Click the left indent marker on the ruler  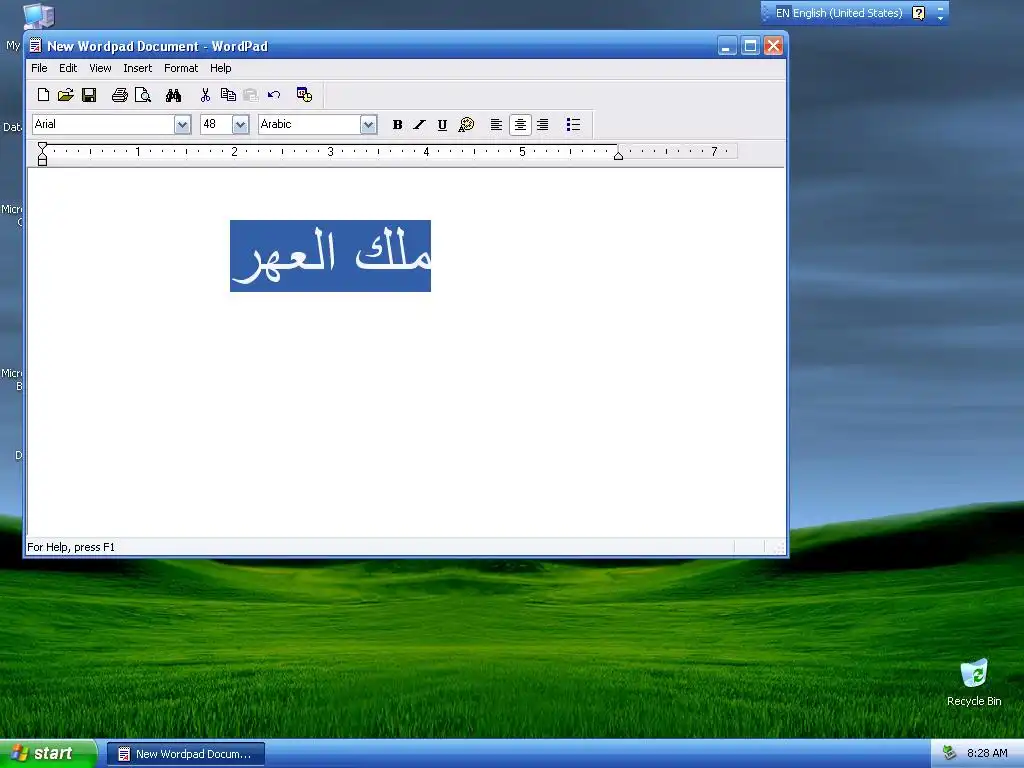pos(42,154)
